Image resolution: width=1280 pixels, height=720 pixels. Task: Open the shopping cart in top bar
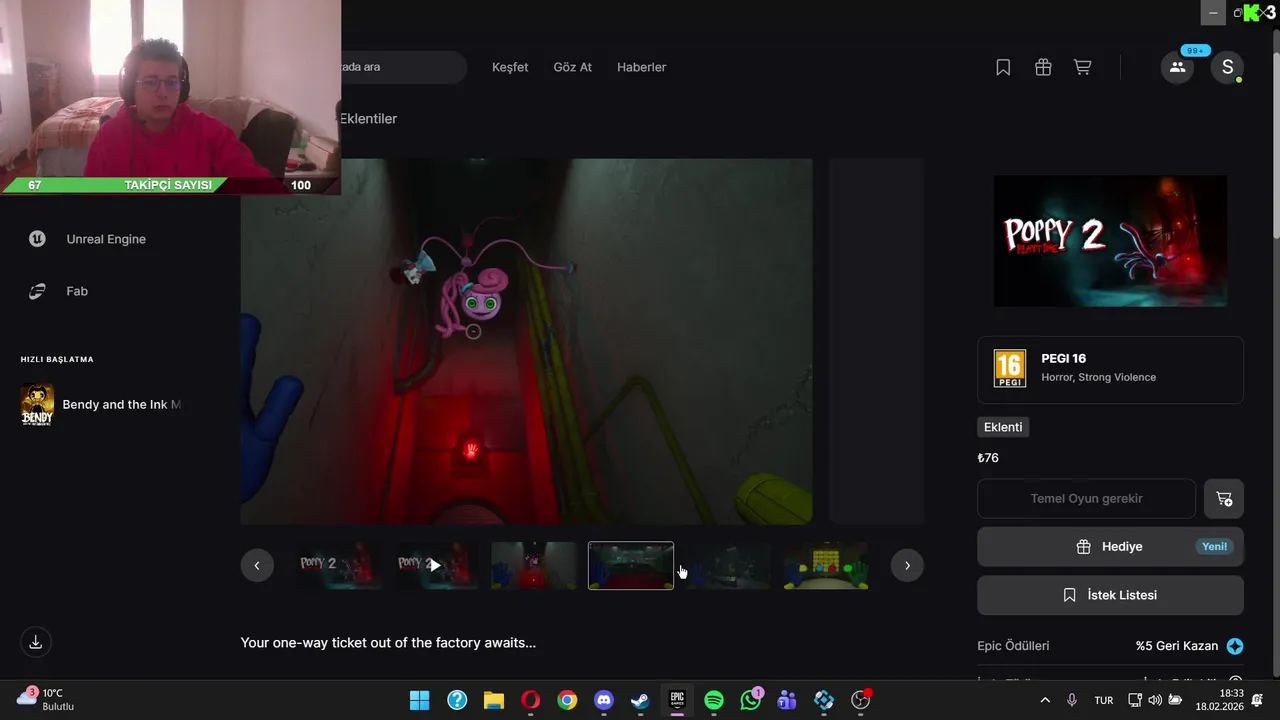click(x=1082, y=67)
